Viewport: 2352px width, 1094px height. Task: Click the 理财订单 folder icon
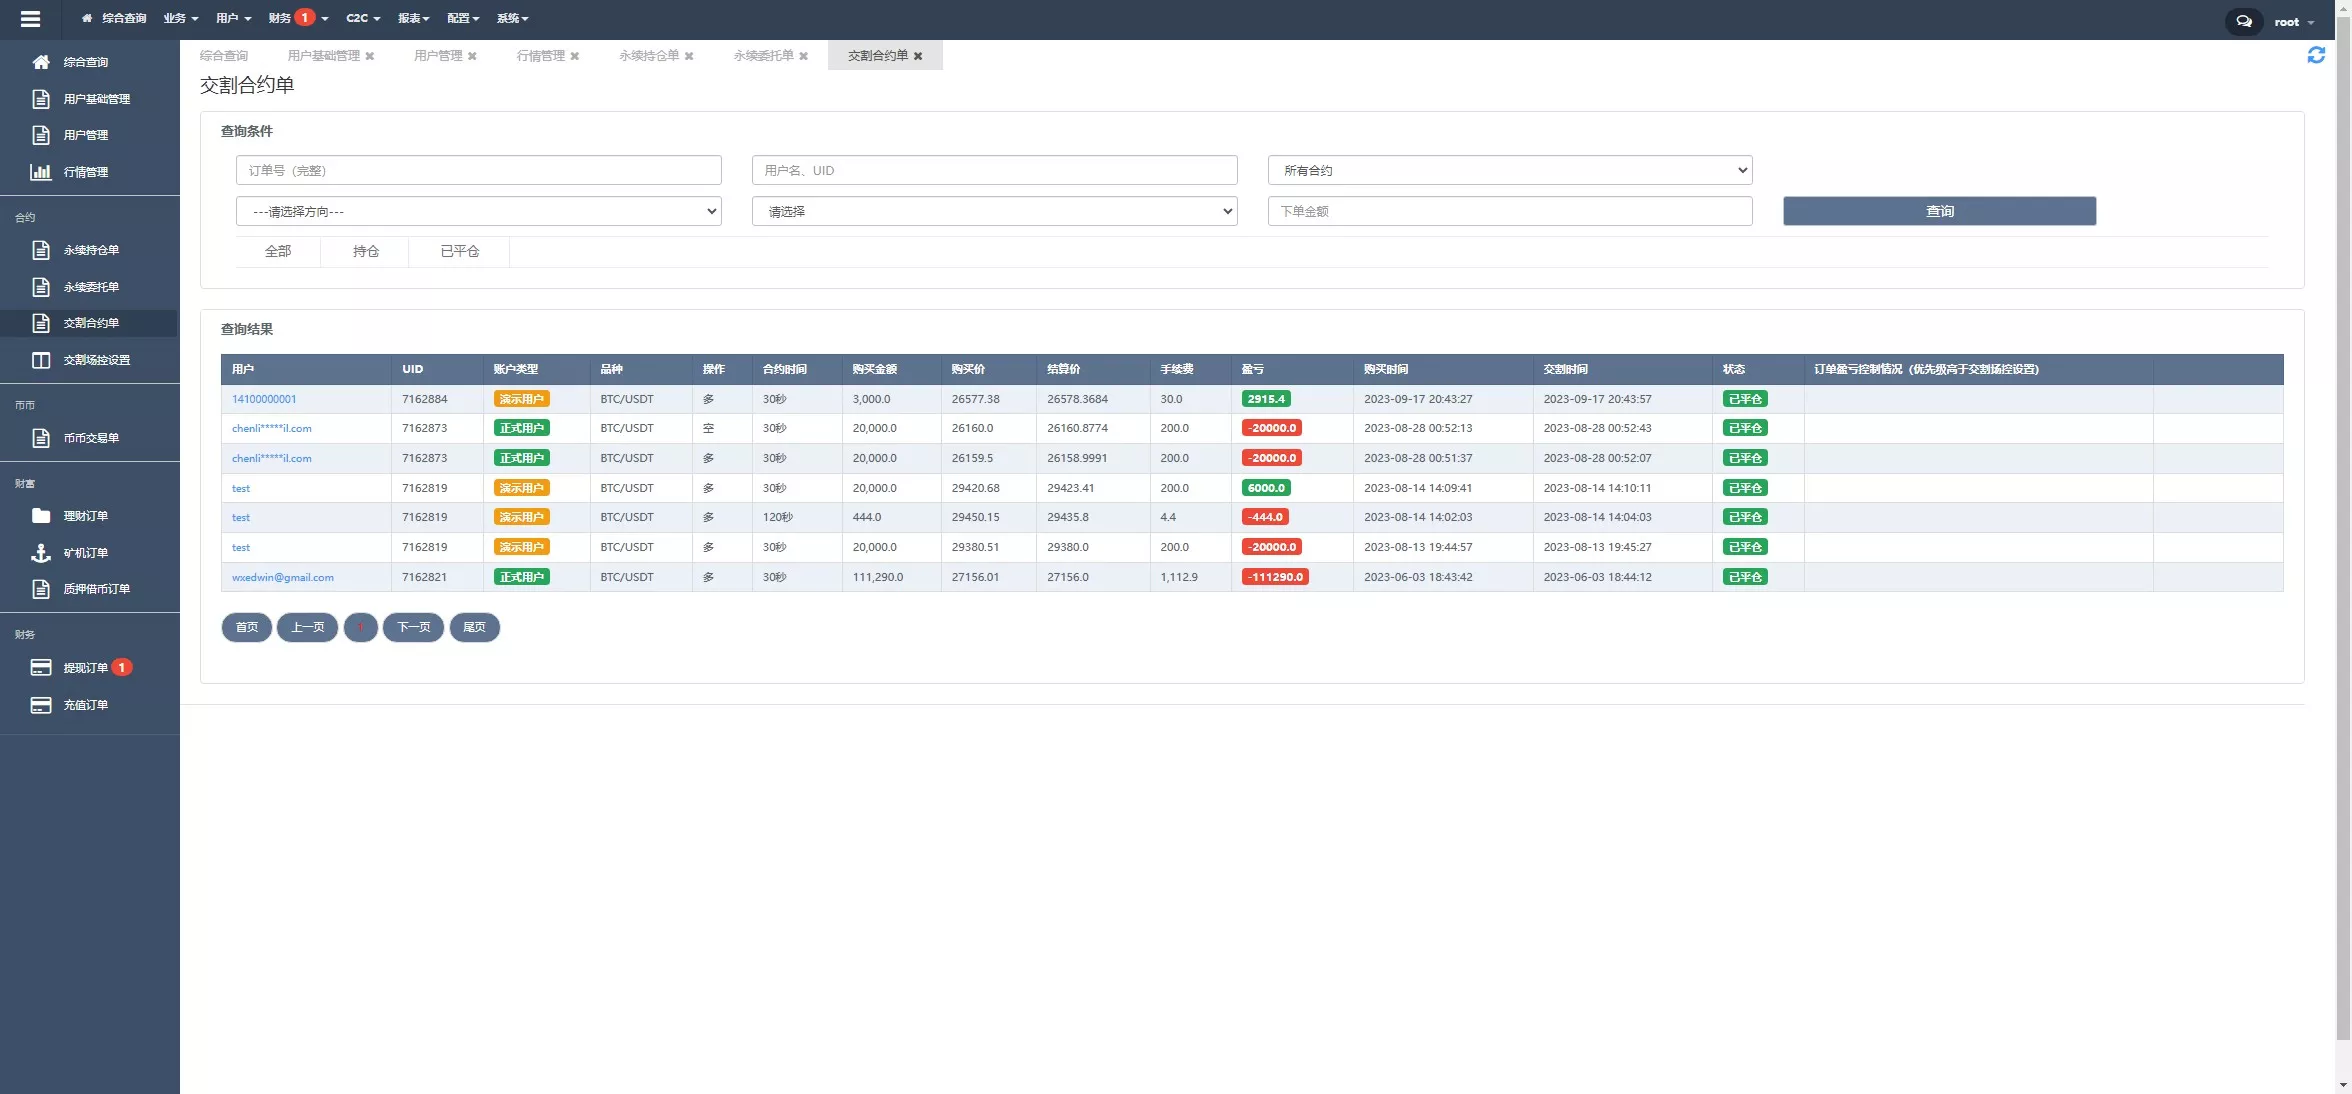(x=41, y=516)
